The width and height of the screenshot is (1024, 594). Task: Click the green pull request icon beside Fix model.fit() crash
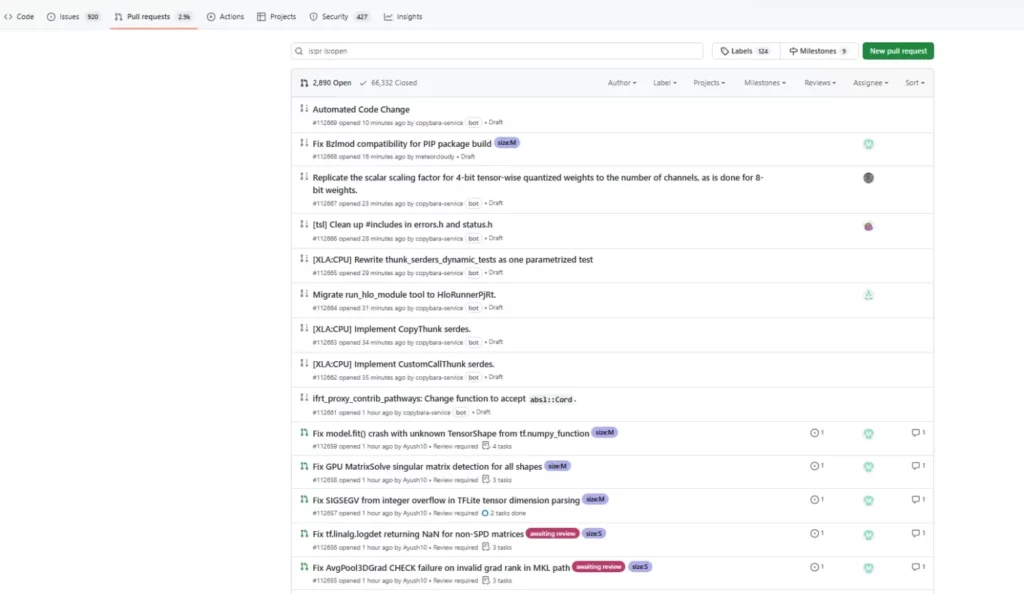click(x=302, y=432)
